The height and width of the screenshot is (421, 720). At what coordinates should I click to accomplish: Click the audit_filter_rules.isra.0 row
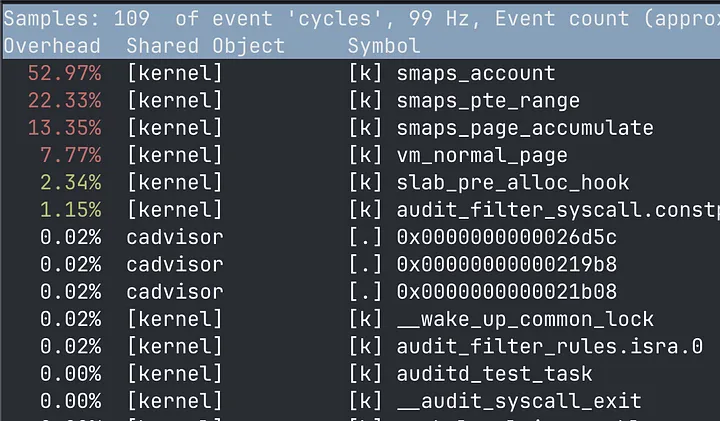click(x=361, y=347)
